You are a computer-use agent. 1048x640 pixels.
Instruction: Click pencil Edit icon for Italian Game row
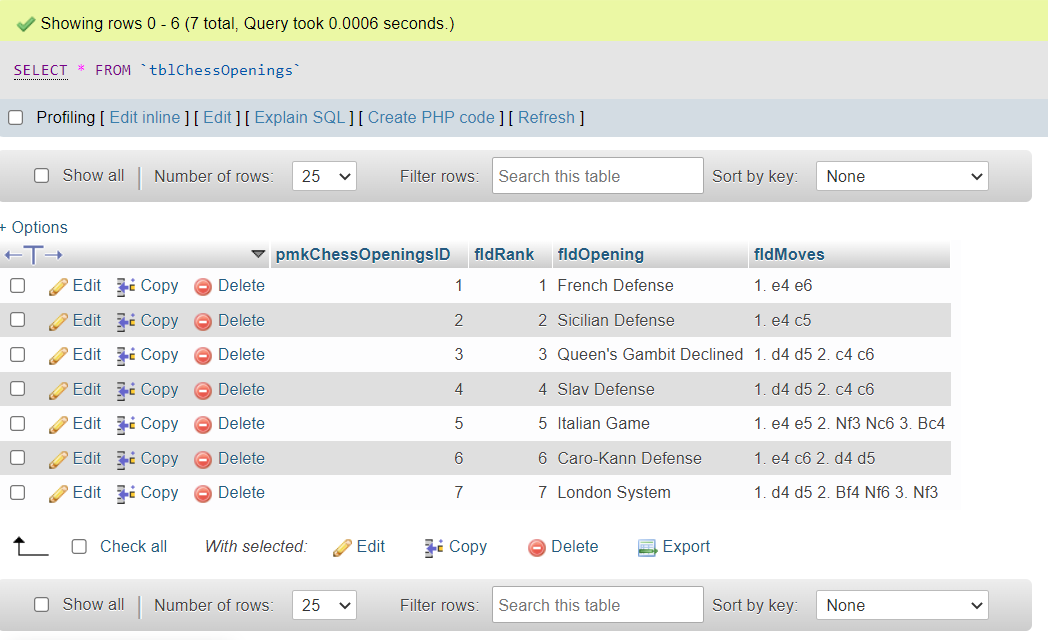[58, 424]
